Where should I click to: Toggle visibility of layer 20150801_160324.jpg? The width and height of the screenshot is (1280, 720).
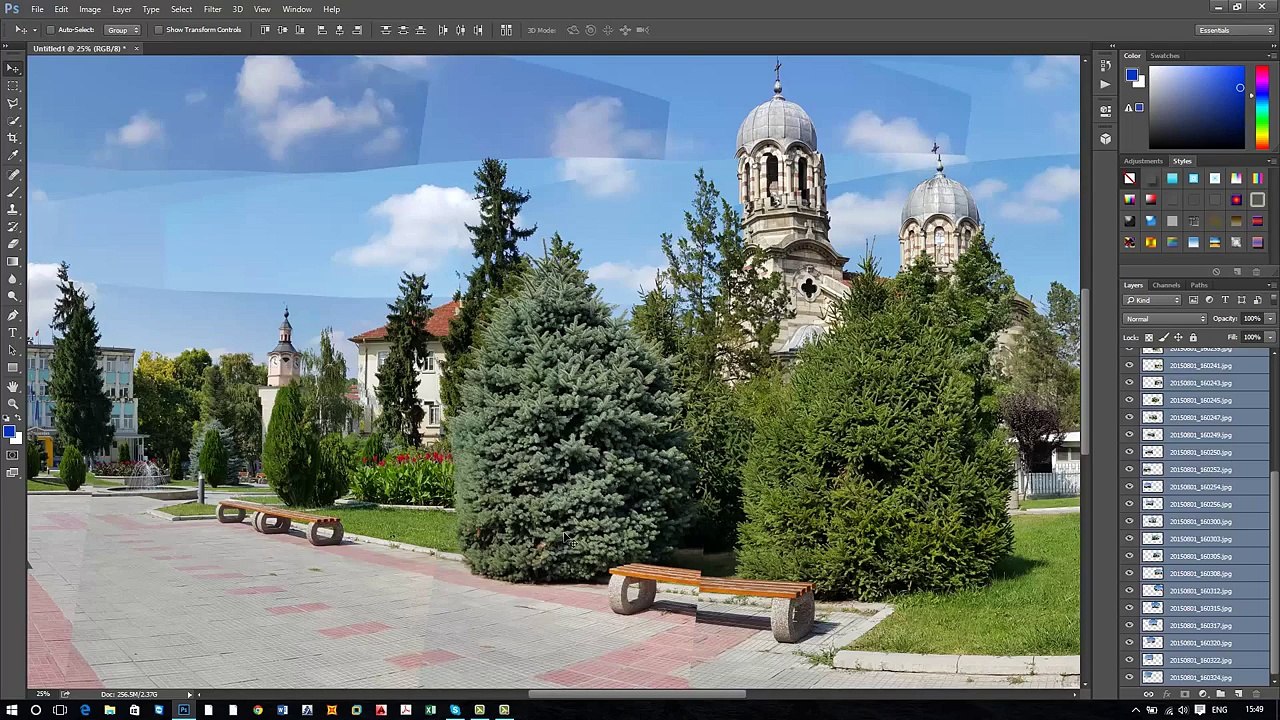pyautogui.click(x=1129, y=678)
